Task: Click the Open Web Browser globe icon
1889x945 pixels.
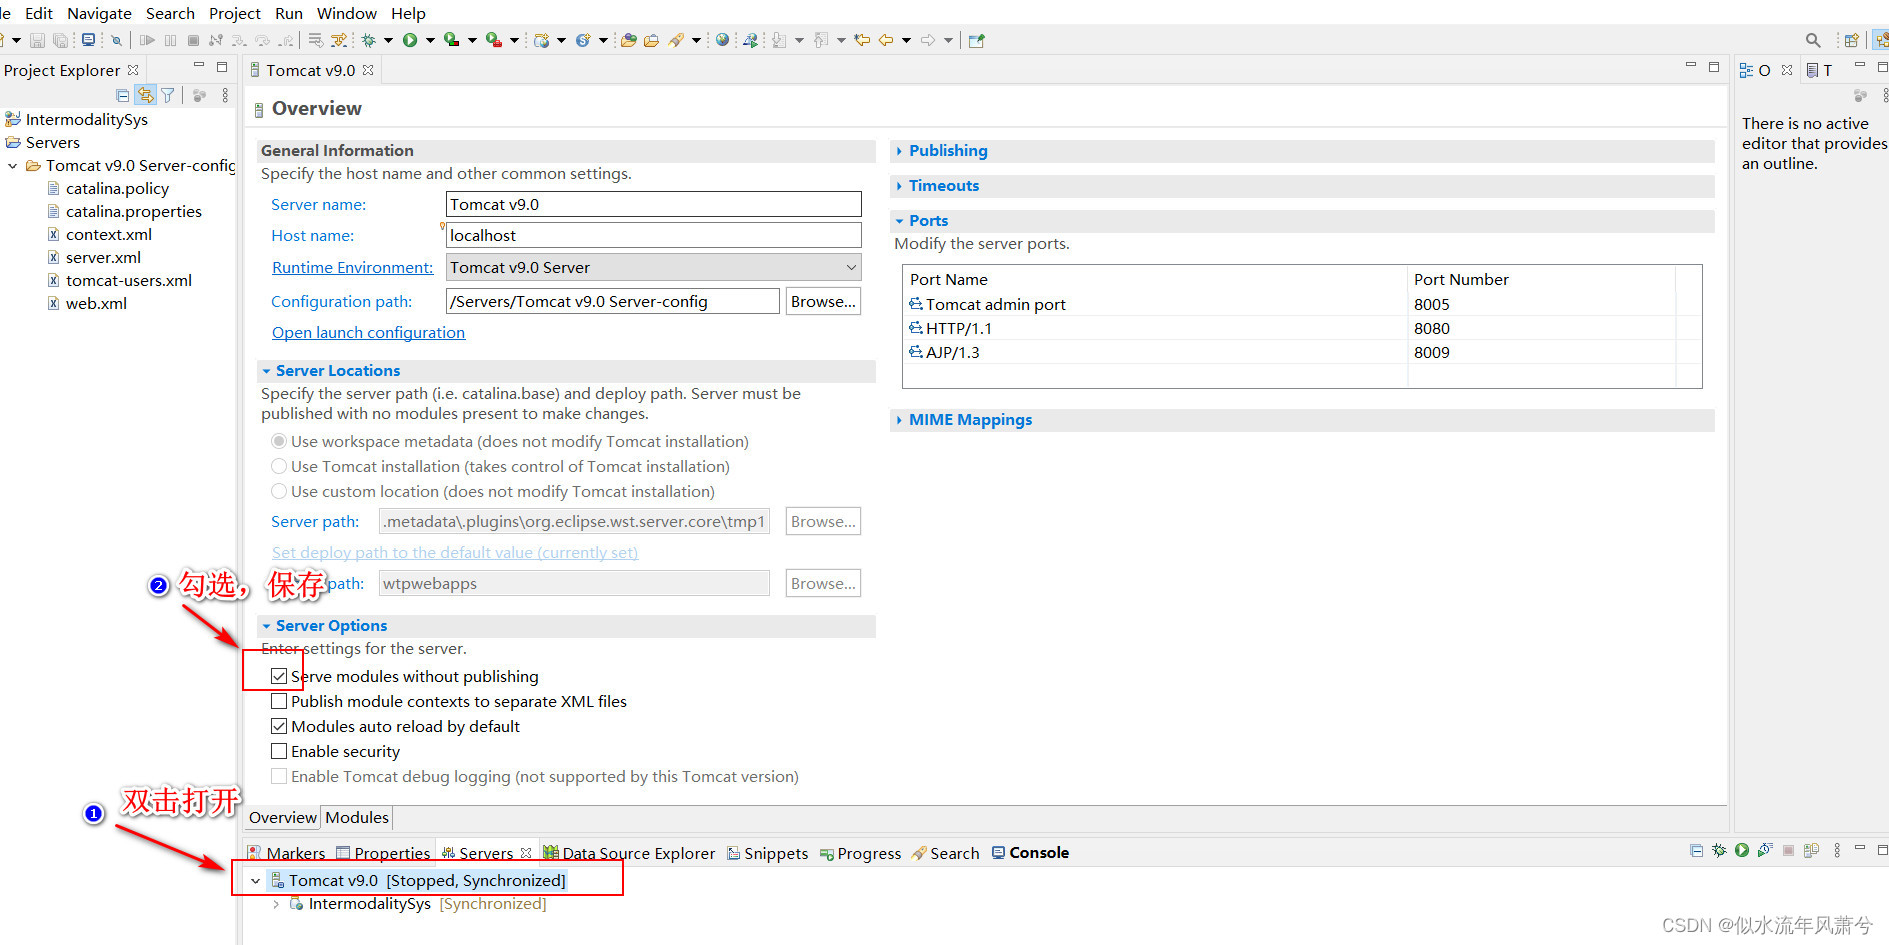Action: [722, 40]
